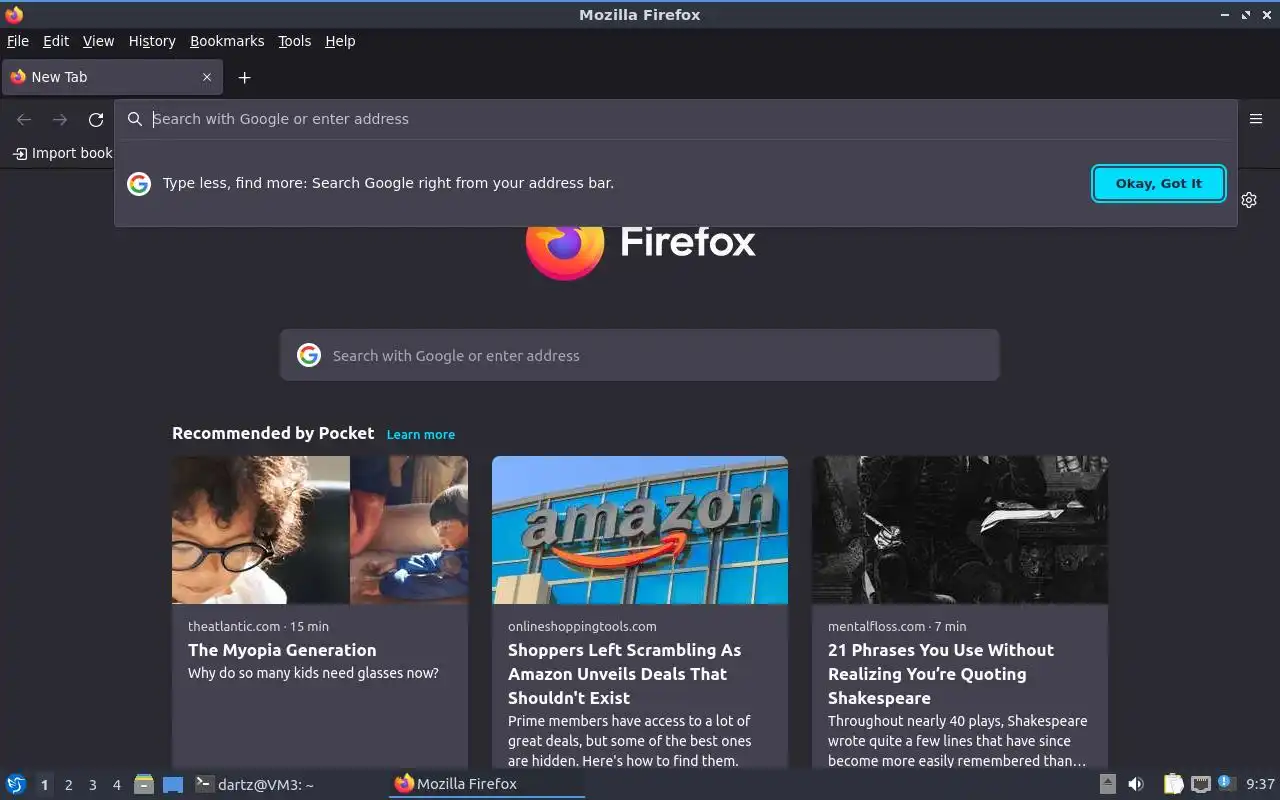This screenshot has width=1280, height=800.
Task: Click the Google icon in page search box
Action: [309, 355]
